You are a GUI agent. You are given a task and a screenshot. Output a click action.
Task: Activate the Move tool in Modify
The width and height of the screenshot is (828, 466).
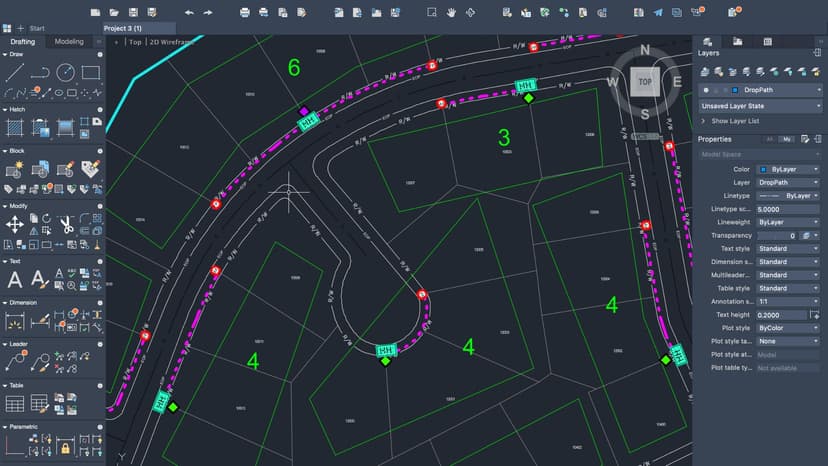[15, 225]
